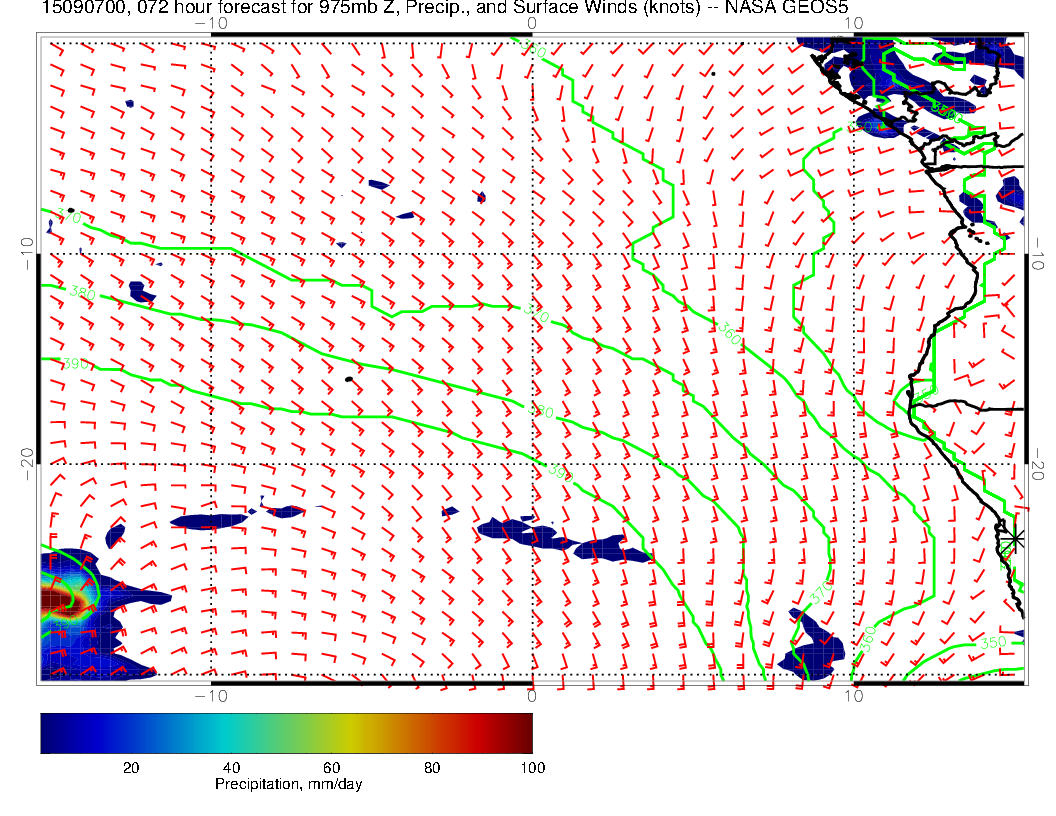Click the green "380" contour label near the left edge
The image size is (1056, 816).
pos(82,294)
